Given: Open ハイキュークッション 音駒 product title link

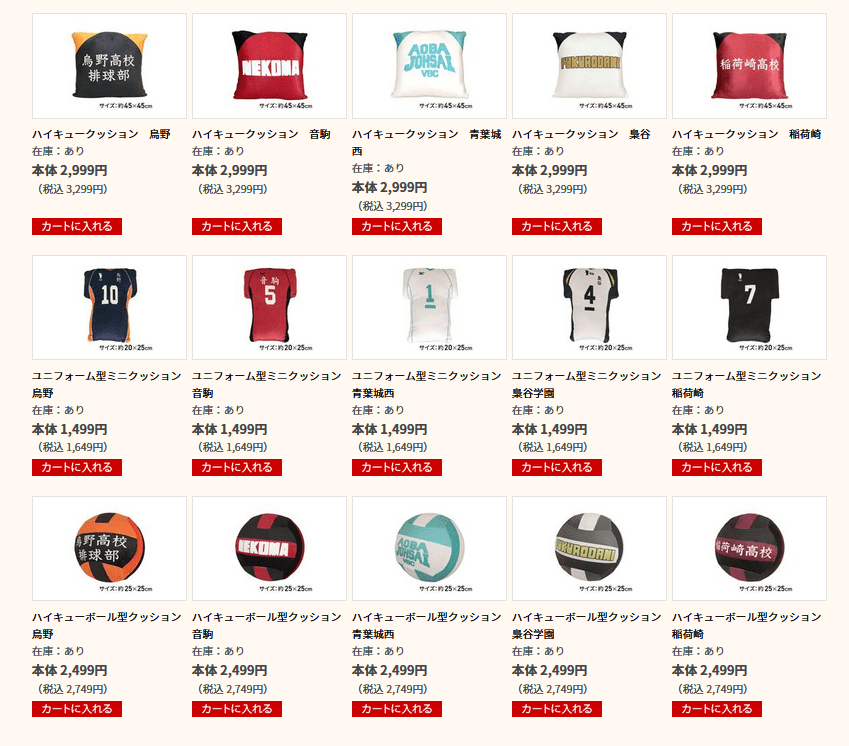Looking at the screenshot, I should (x=261, y=134).
